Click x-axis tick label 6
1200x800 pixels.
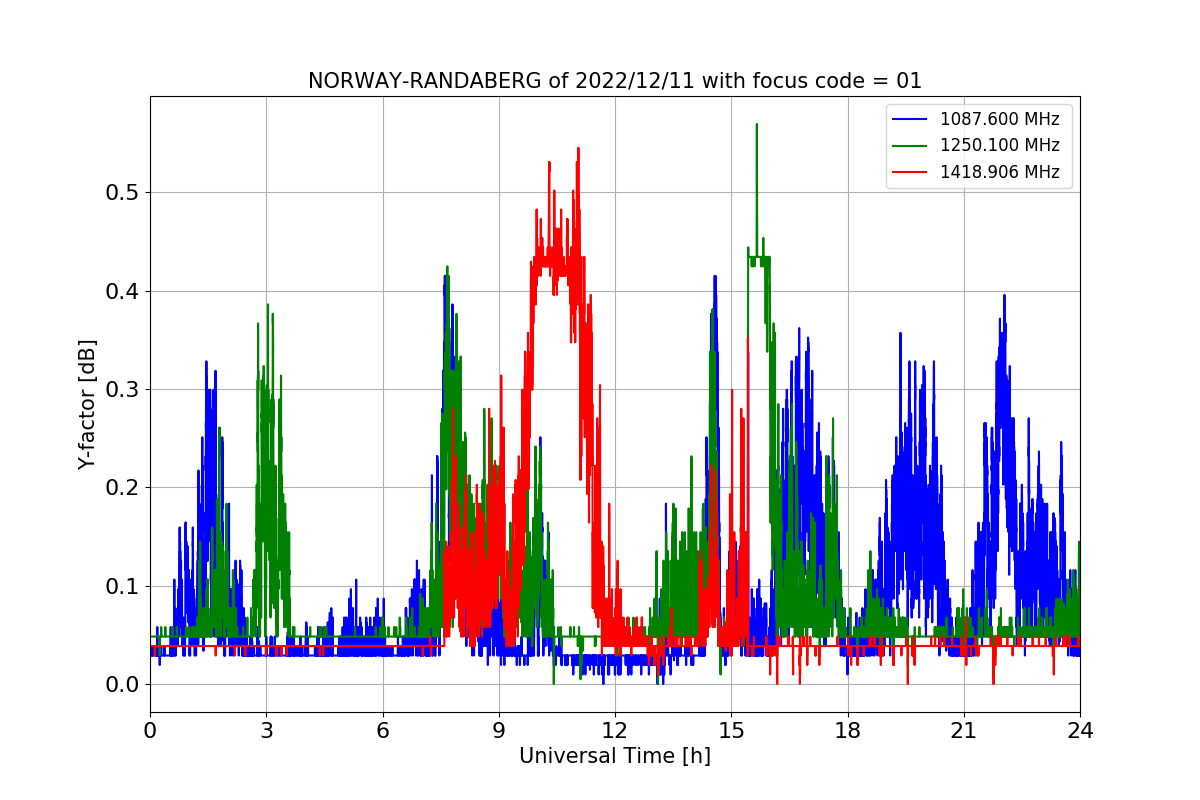[382, 730]
